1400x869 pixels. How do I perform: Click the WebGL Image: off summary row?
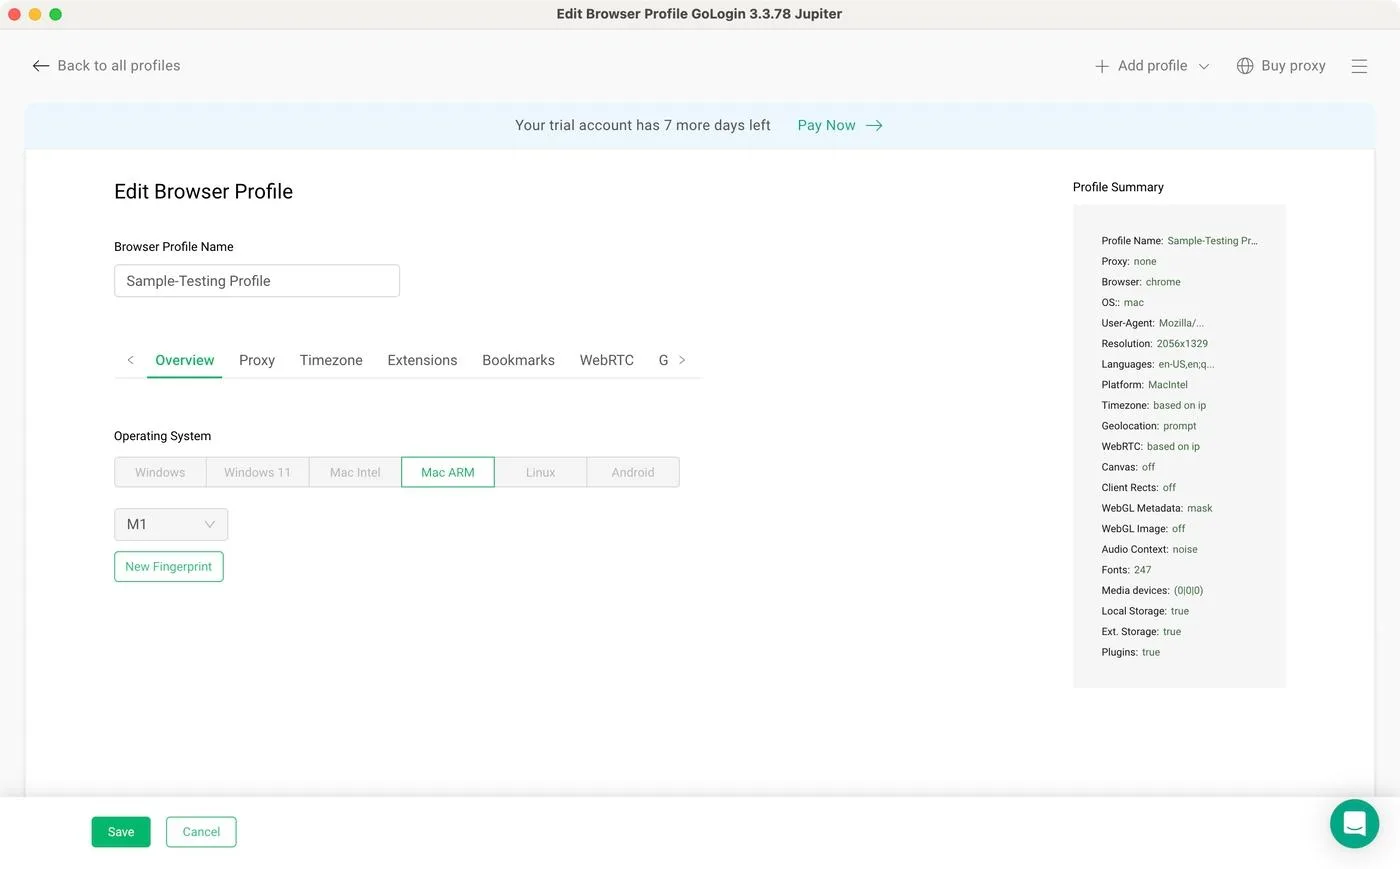[1143, 529]
